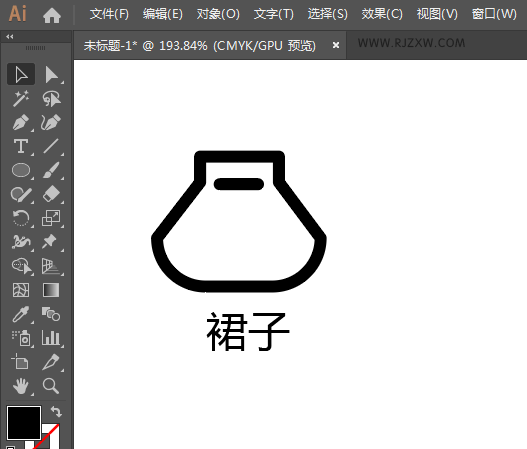Select the Magic Wand tool

[21, 98]
